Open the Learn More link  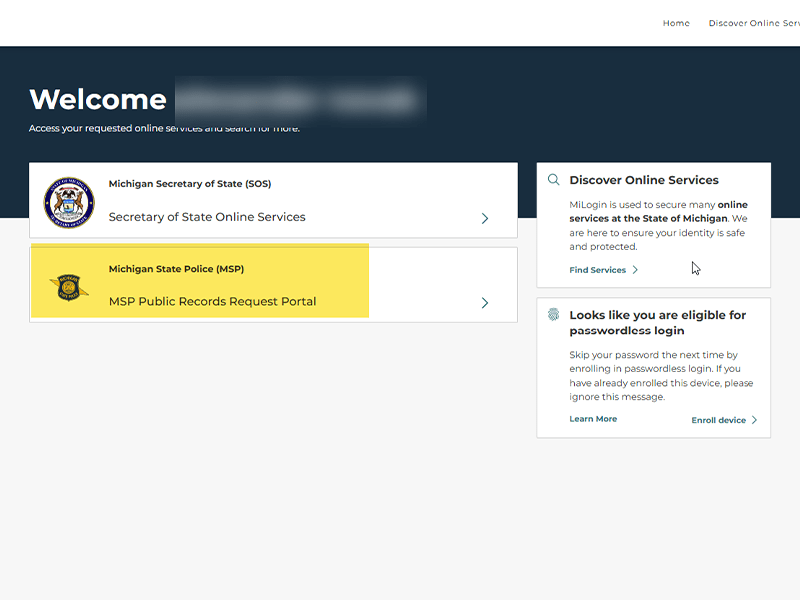(x=593, y=419)
